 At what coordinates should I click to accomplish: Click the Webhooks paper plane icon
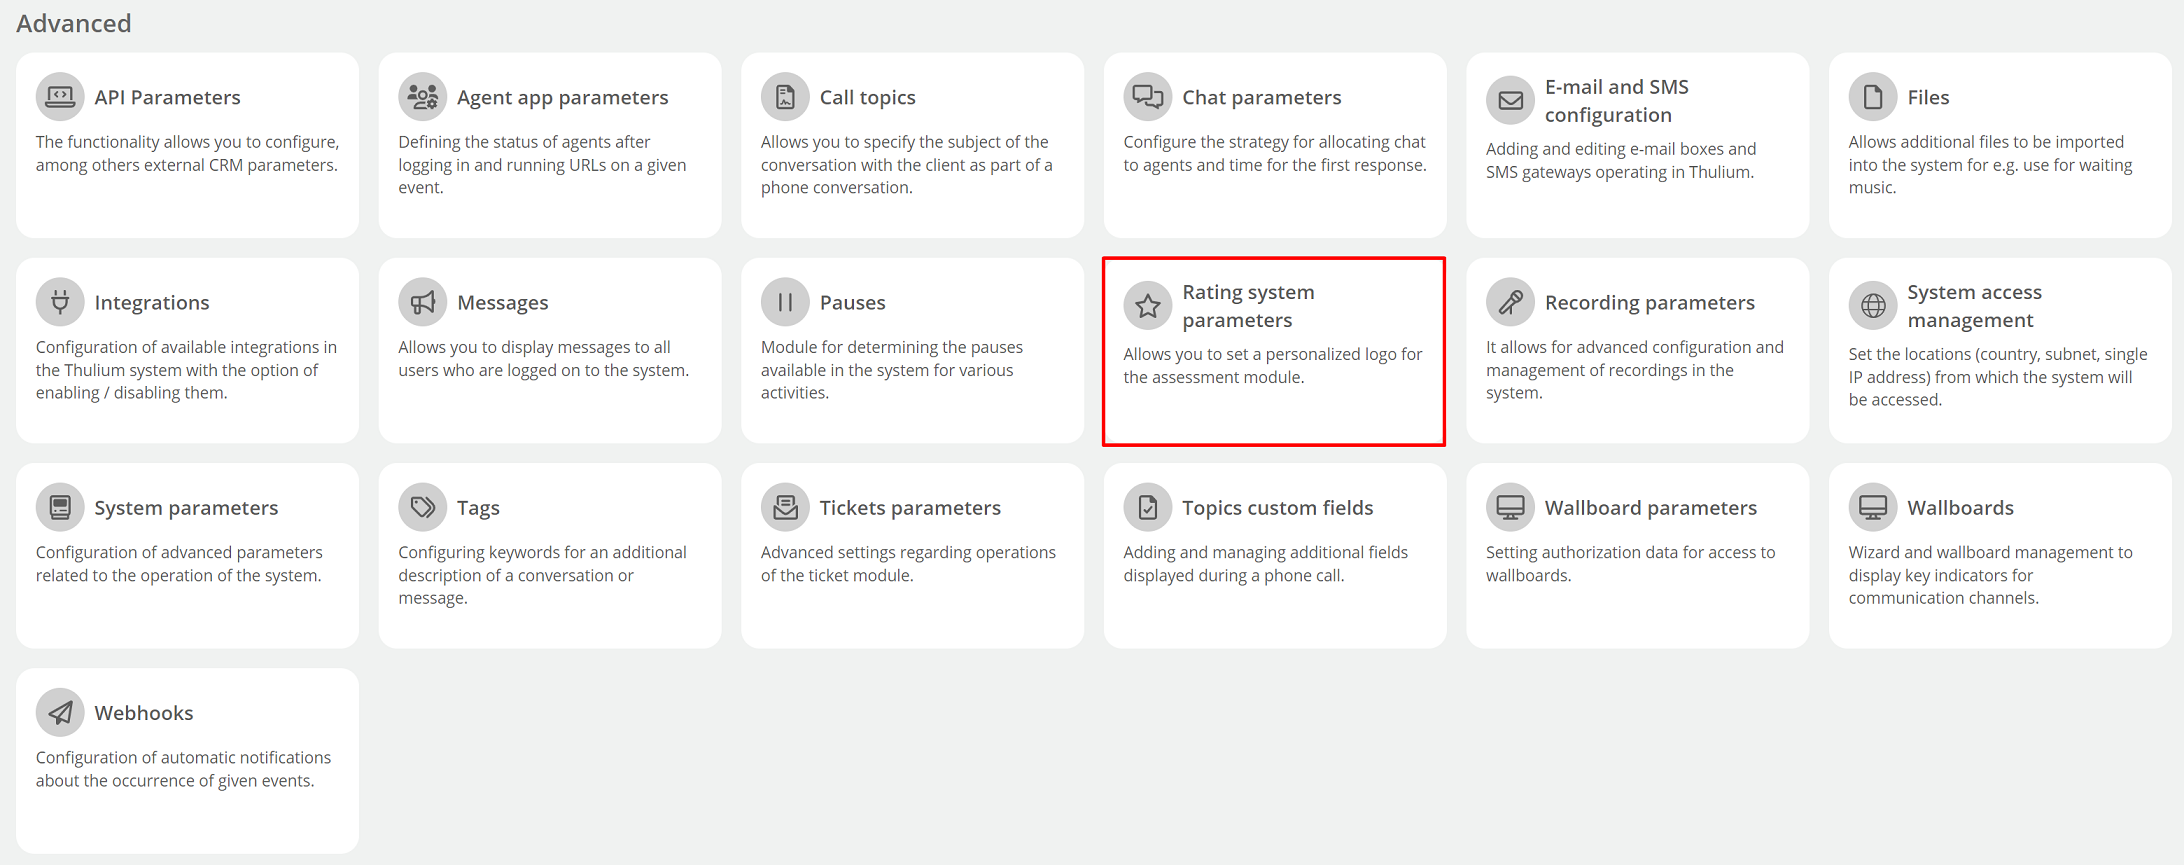pos(60,713)
